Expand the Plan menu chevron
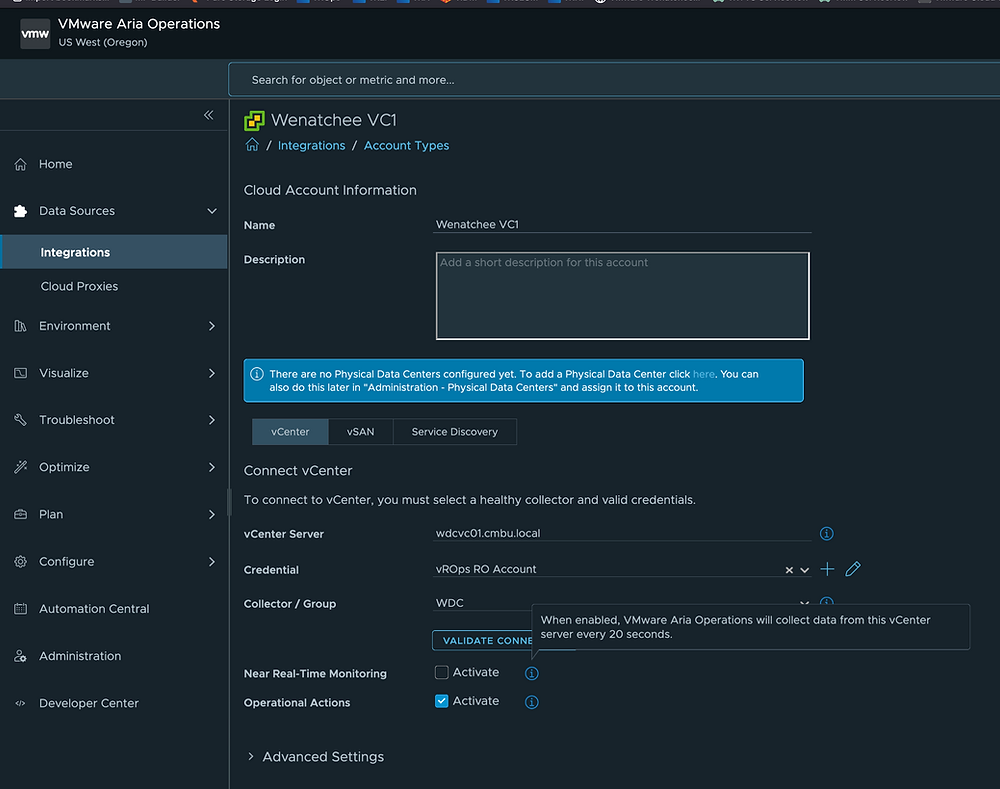The height and width of the screenshot is (789, 1000). point(212,514)
